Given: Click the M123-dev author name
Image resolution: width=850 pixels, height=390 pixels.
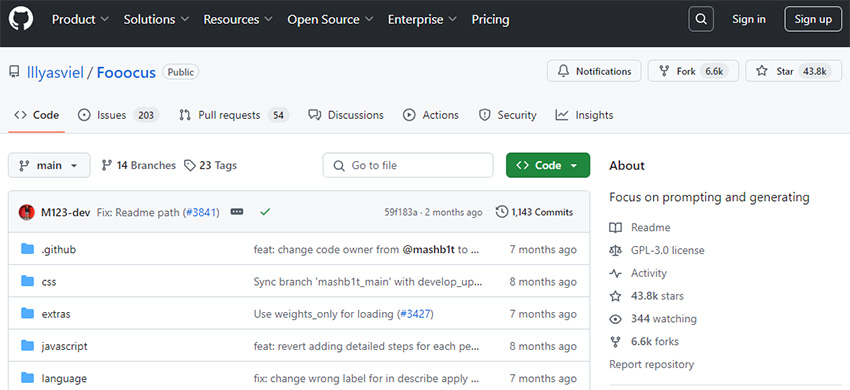Looking at the screenshot, I should tap(66, 213).
